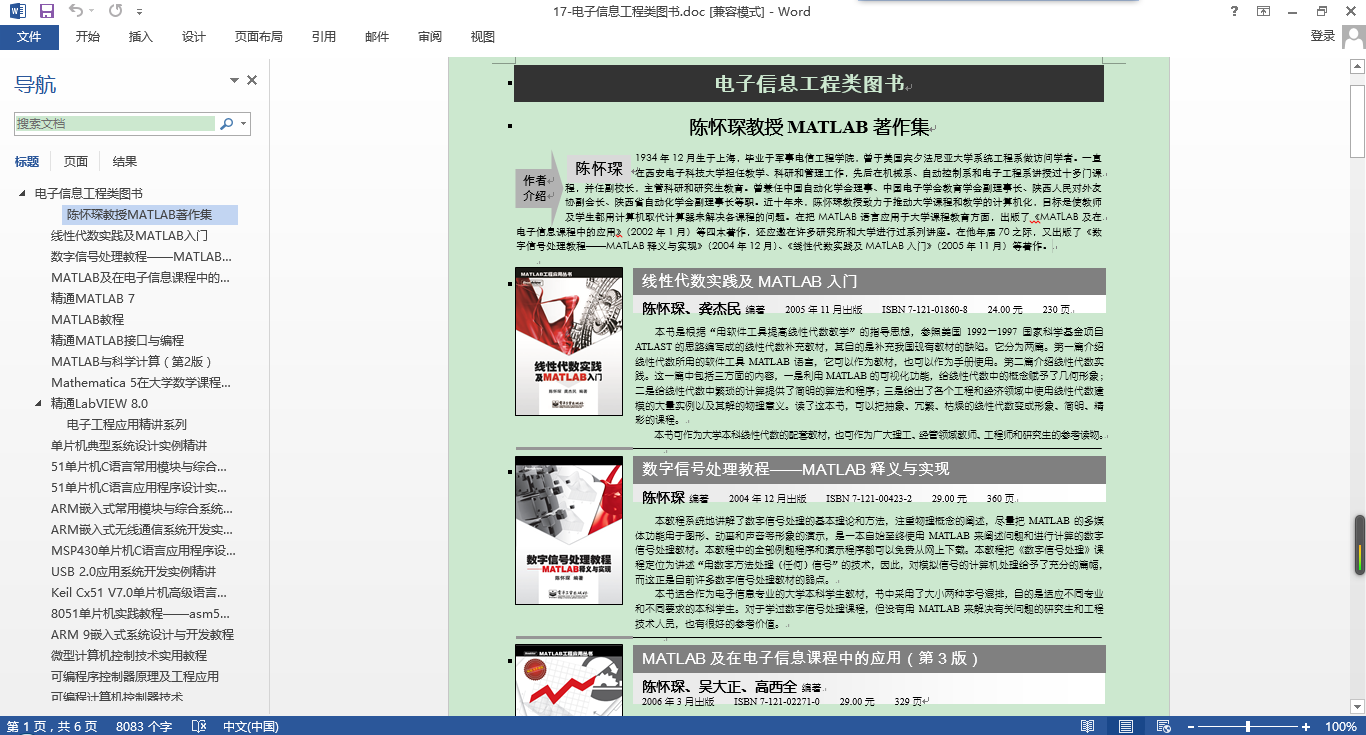Jump to heading 精通LabVIEW 8.0
The image size is (1366, 735).
tap(99, 403)
